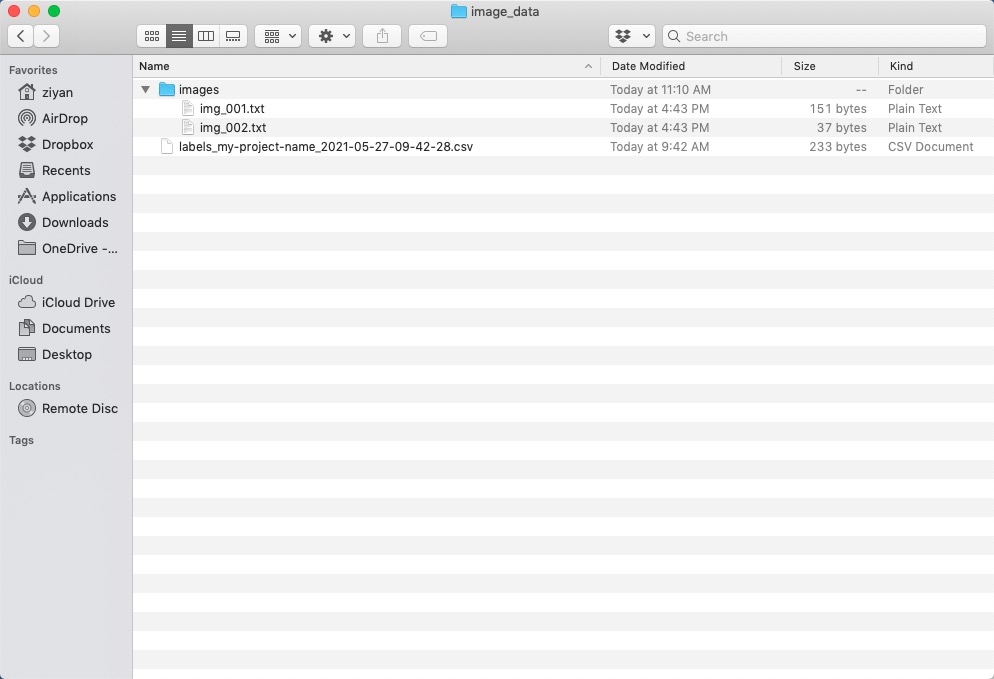Open iCloud Drive in the sidebar
This screenshot has width=994, height=679.
(x=78, y=302)
